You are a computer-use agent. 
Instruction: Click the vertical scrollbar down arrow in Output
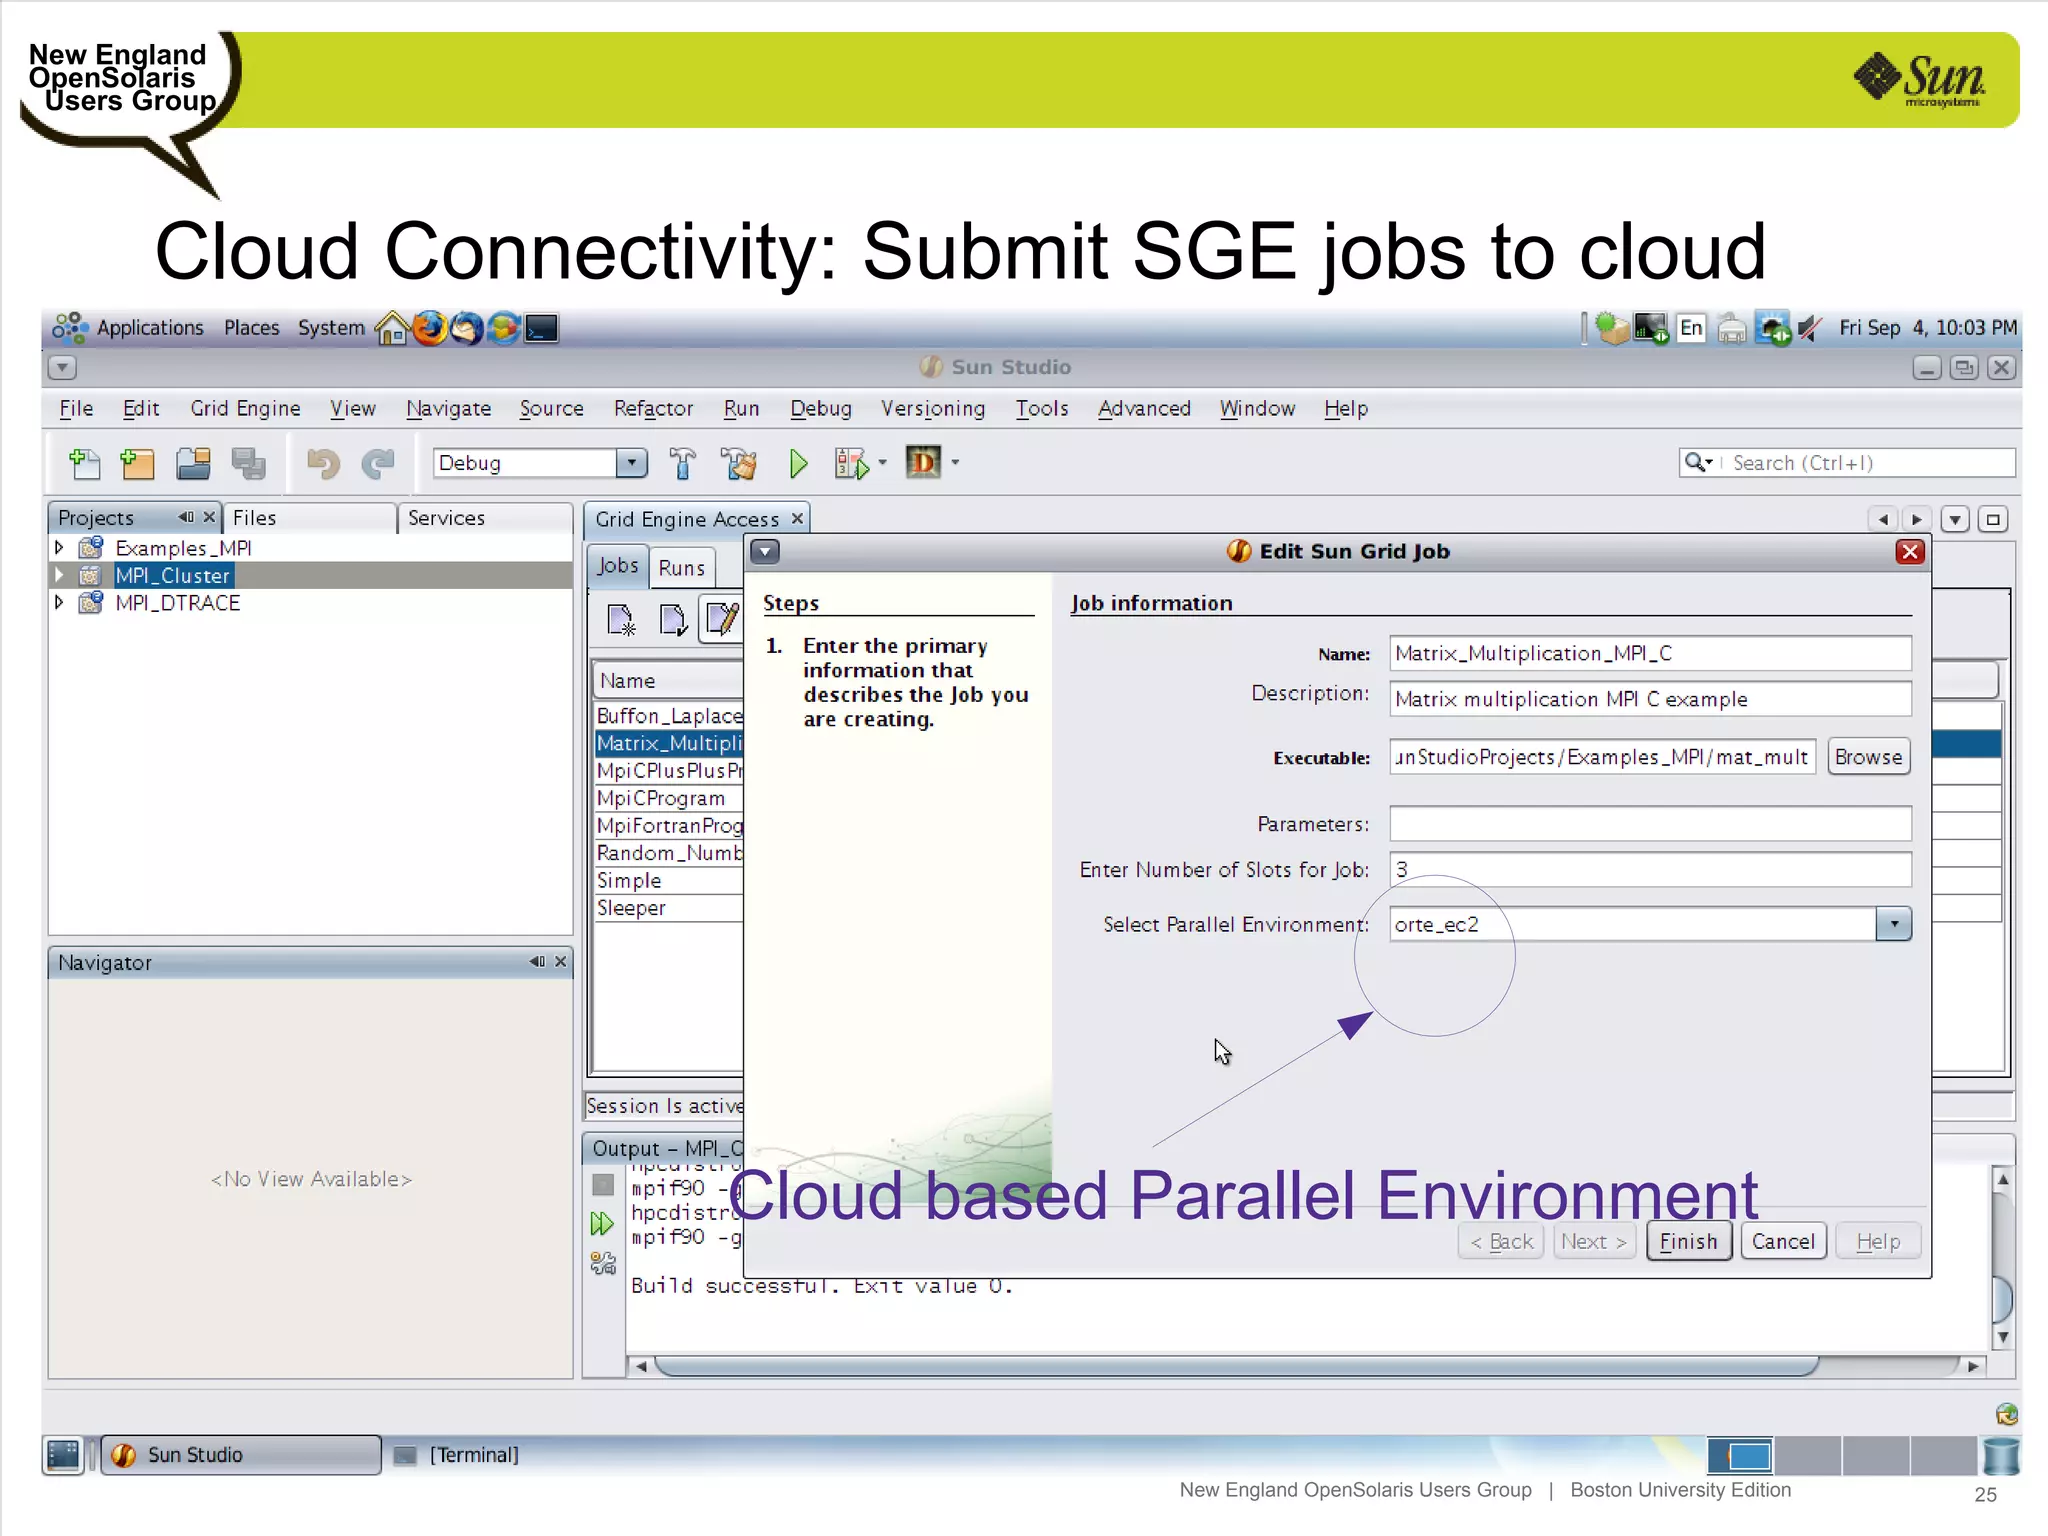[2003, 1338]
